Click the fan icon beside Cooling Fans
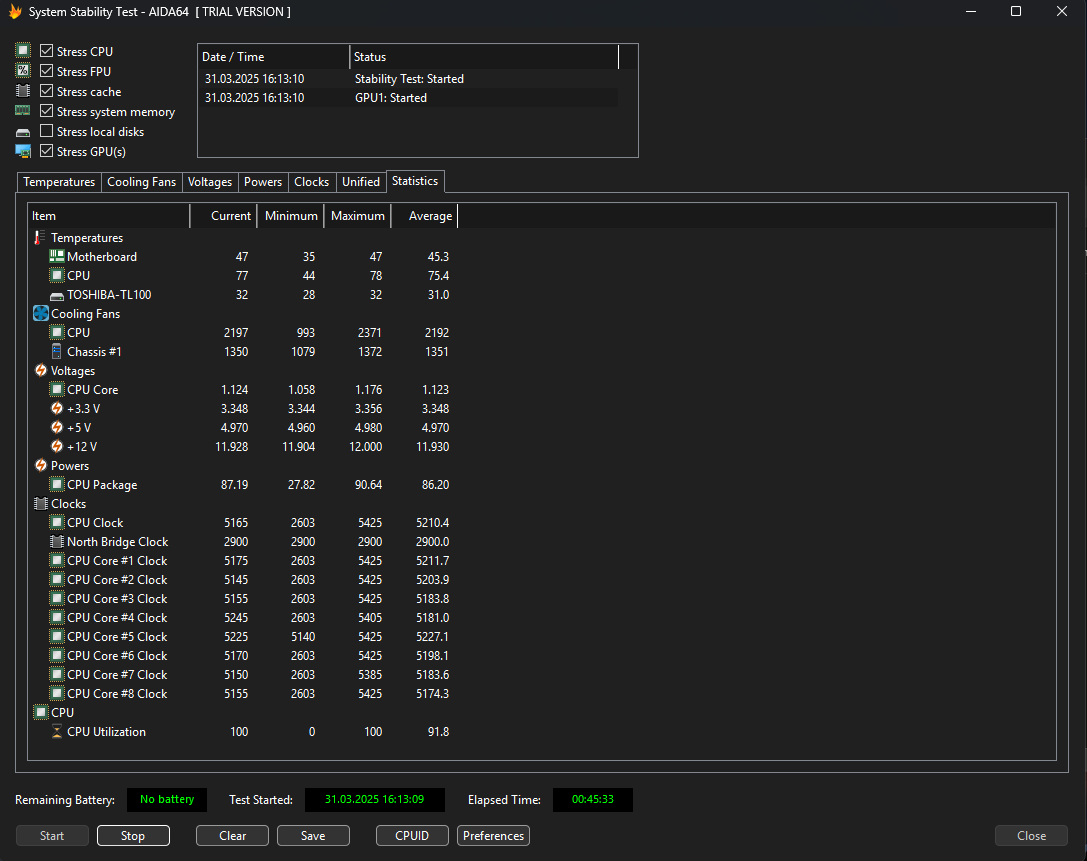Viewport: 1087px width, 861px height. (41, 313)
